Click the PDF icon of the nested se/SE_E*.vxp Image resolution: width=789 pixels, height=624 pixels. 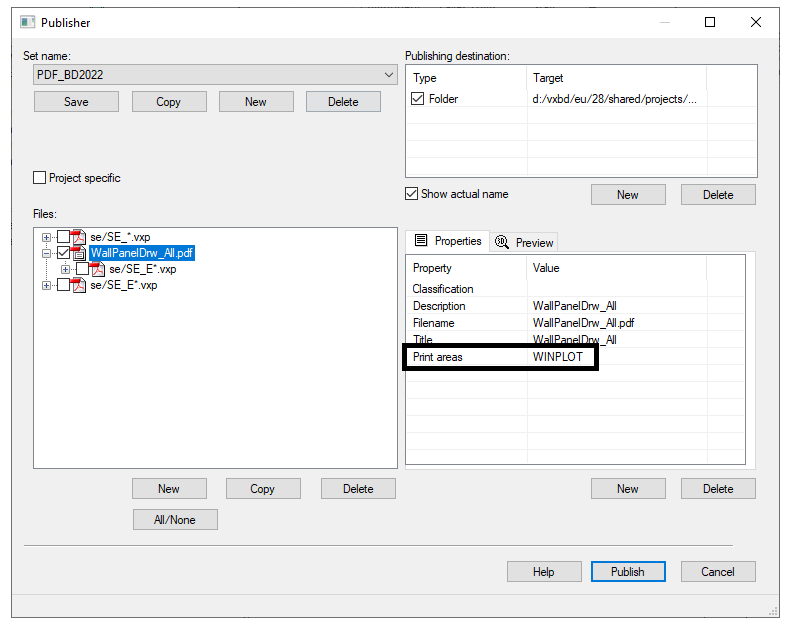coord(98,269)
